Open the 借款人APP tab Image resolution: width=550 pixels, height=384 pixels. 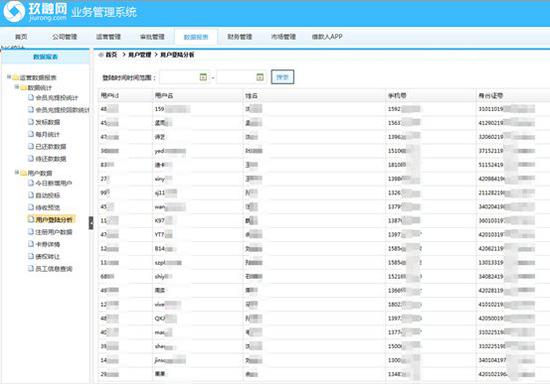(327, 36)
